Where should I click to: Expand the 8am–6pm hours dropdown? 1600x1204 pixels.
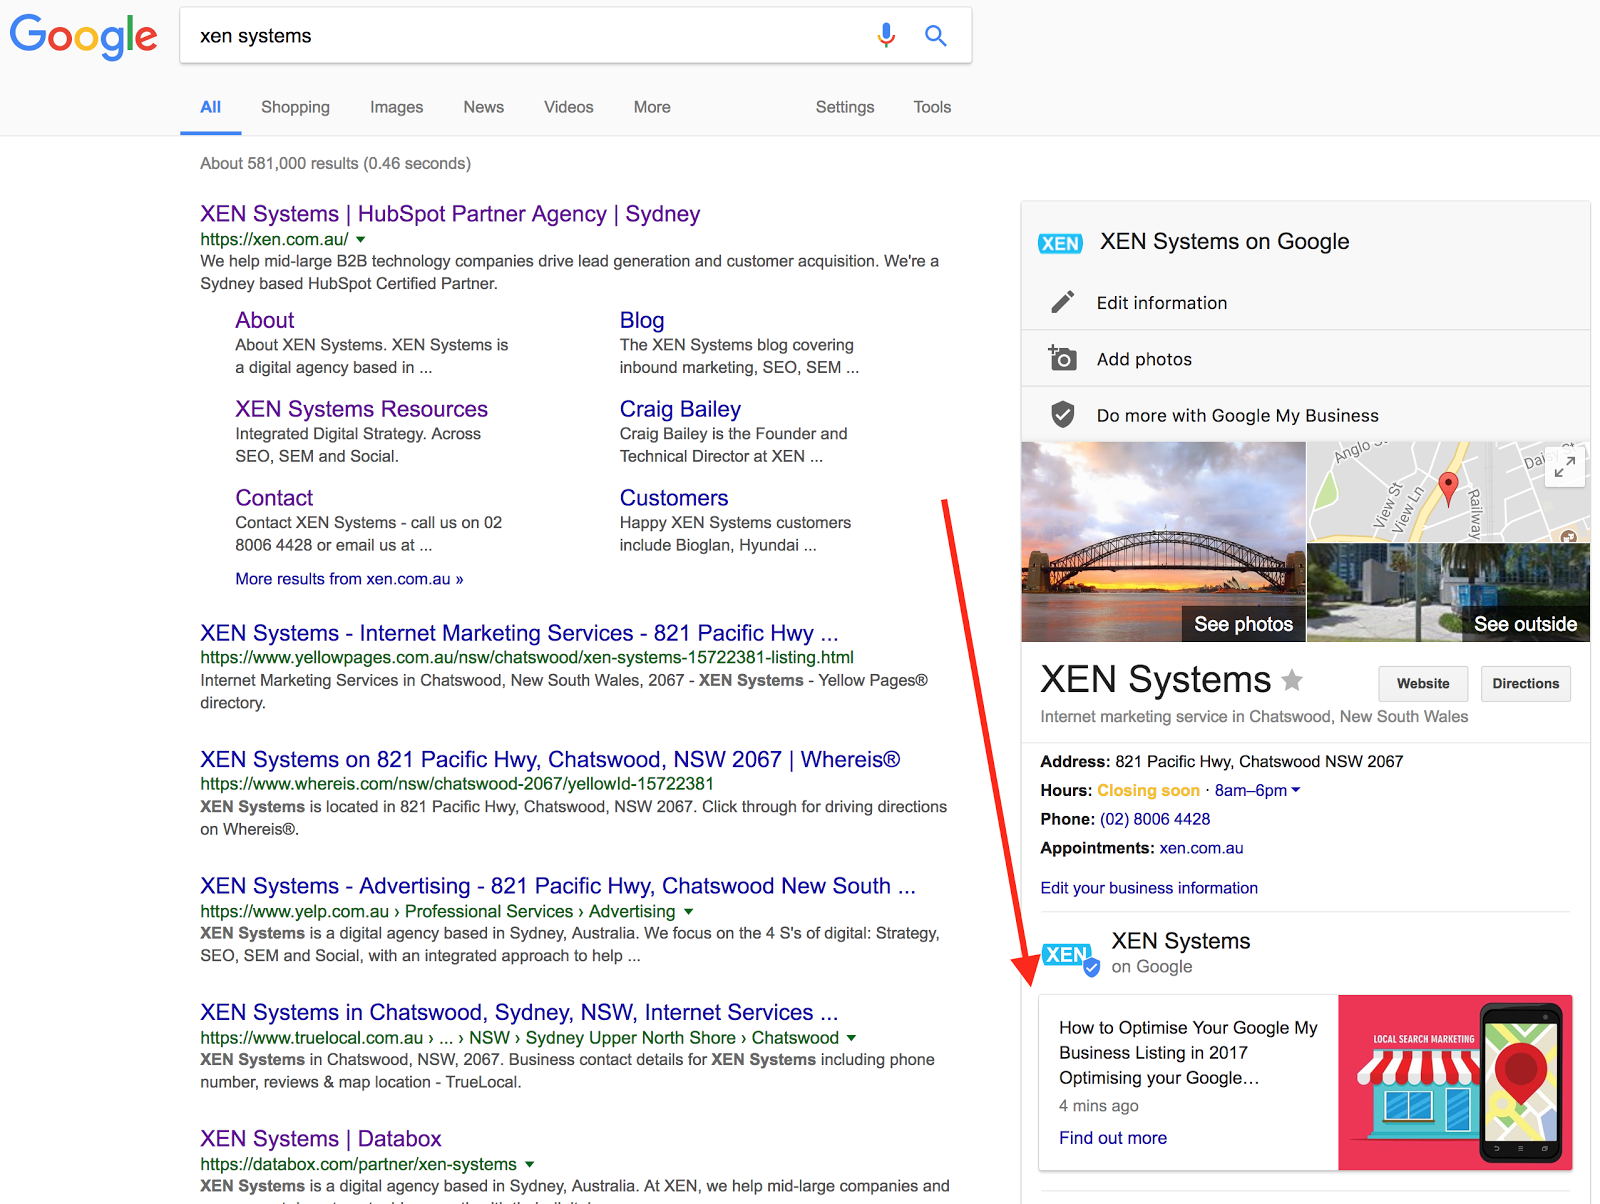1296,790
